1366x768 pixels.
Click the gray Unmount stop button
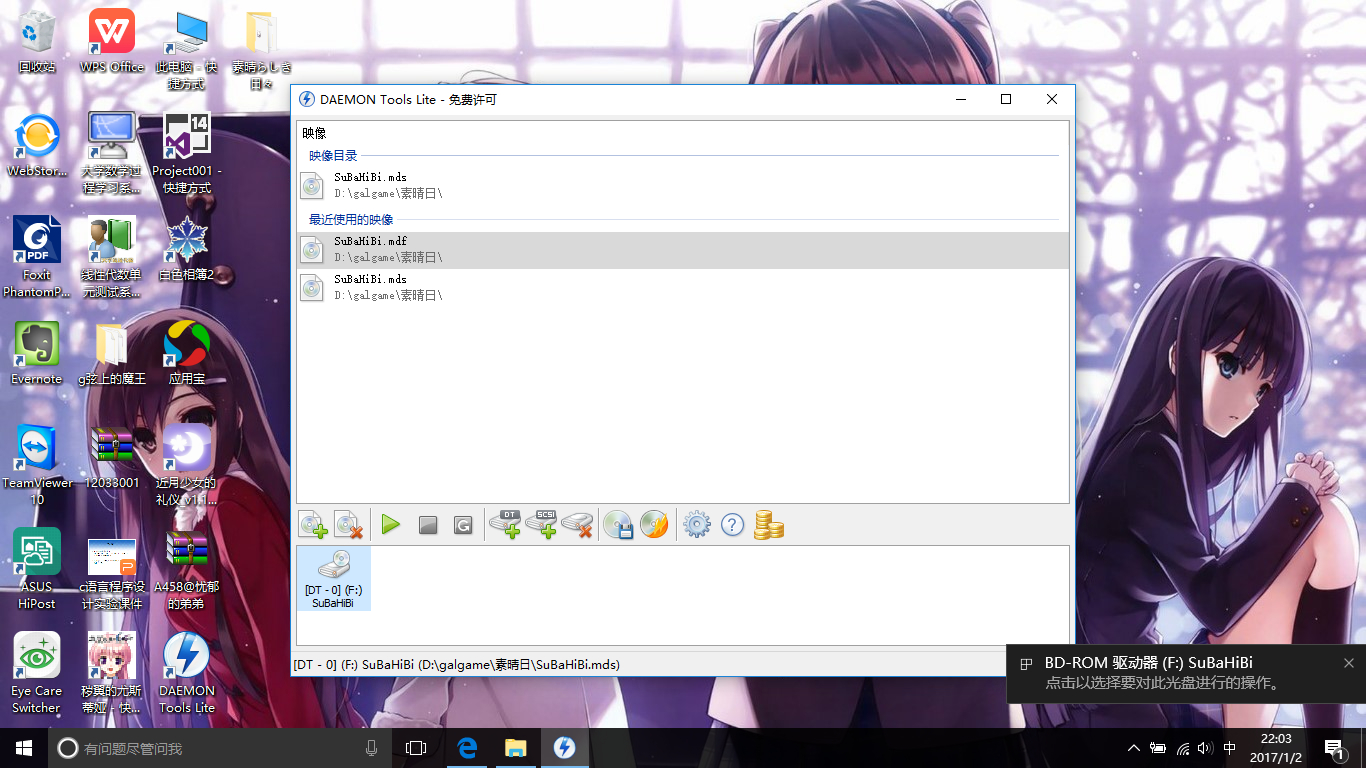(428, 525)
